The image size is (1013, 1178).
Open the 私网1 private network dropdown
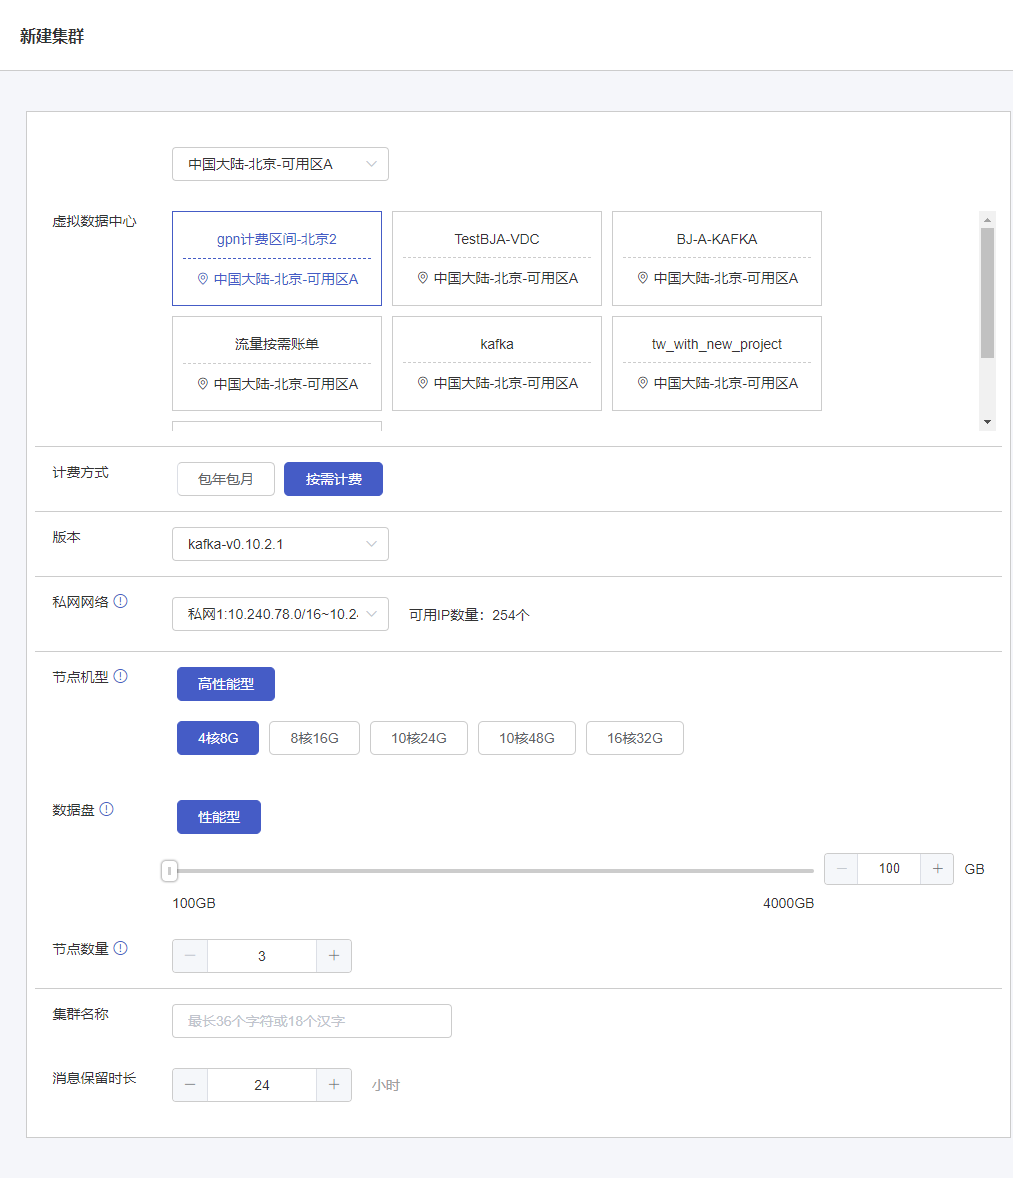pos(280,614)
